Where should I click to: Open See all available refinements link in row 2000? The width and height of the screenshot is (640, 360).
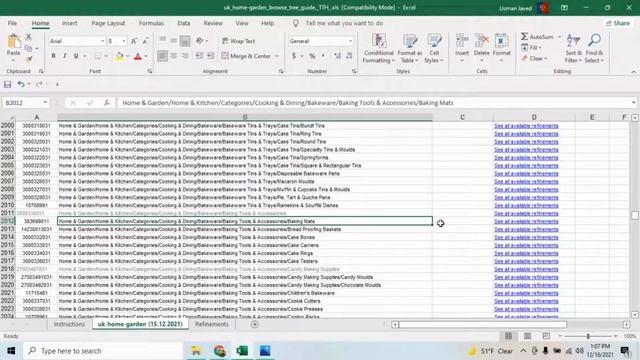[526, 126]
